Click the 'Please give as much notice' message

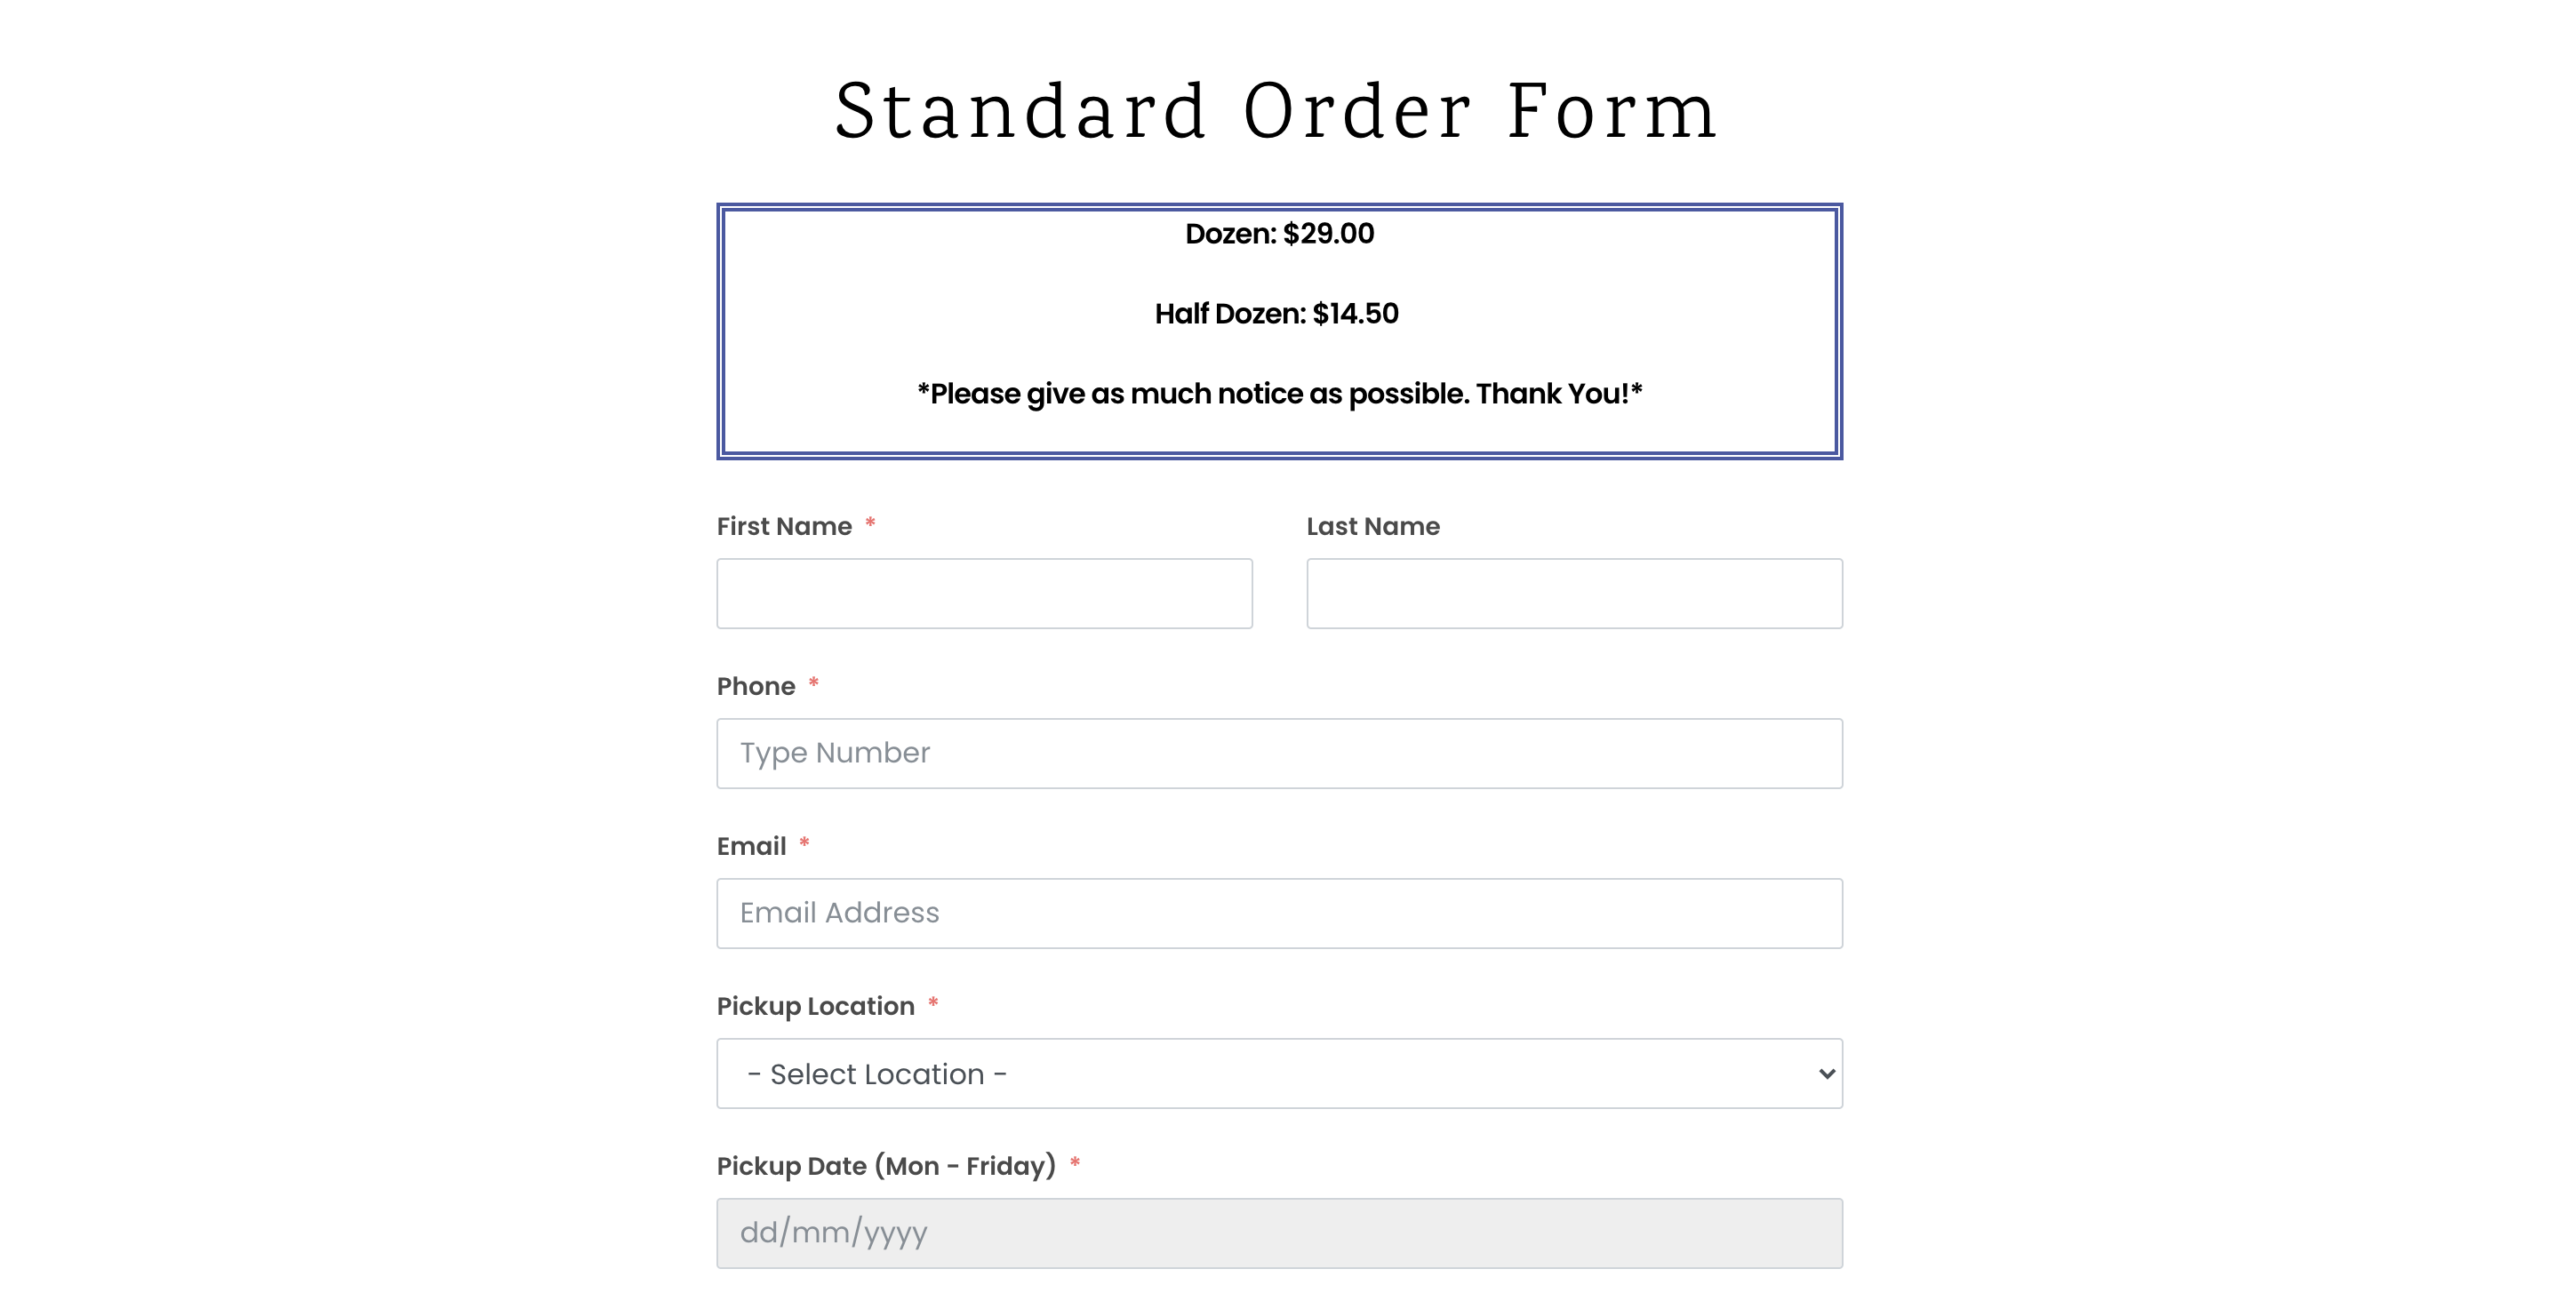(1279, 394)
